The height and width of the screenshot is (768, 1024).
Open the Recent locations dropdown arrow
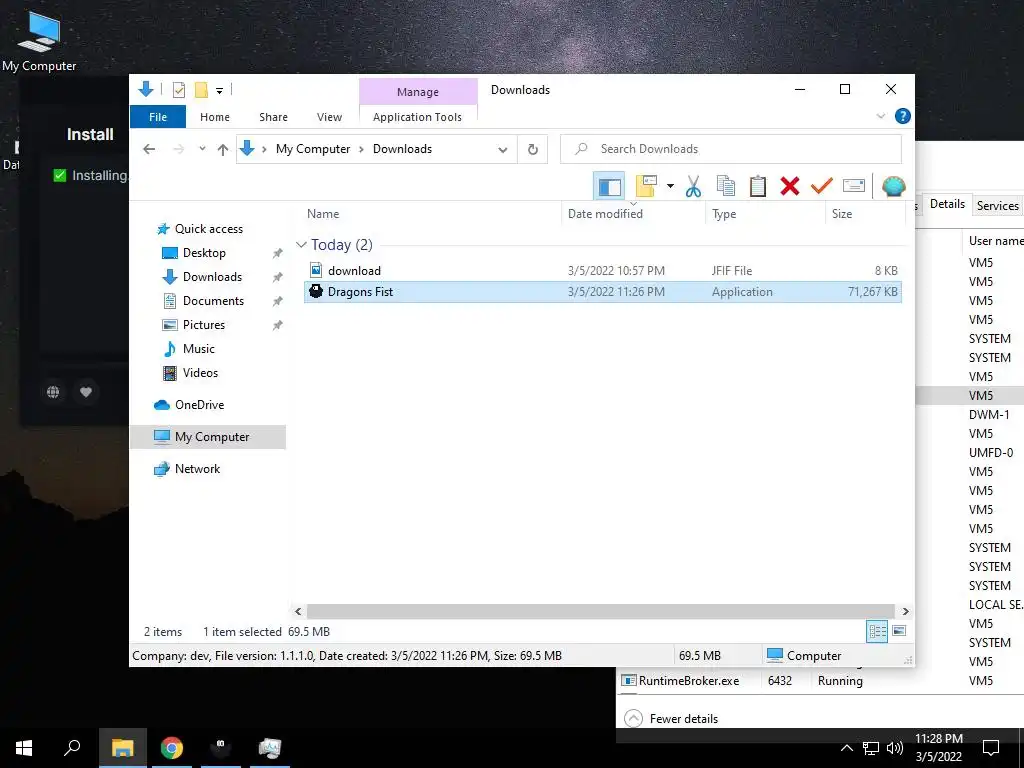pyautogui.click(x=202, y=149)
